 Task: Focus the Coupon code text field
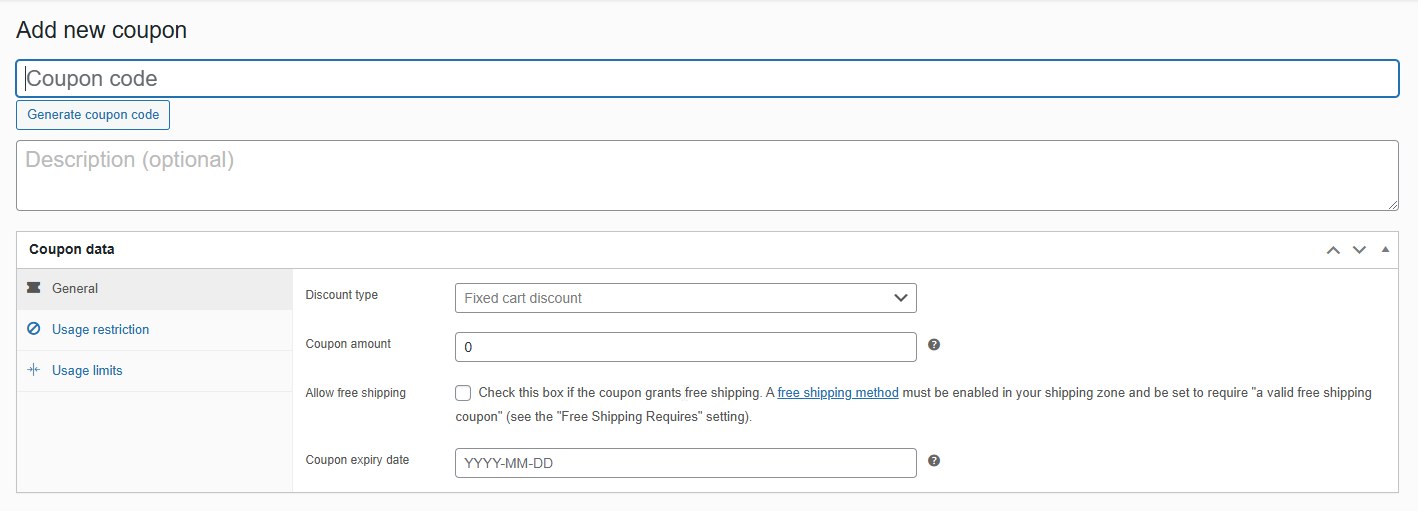pyautogui.click(x=706, y=78)
